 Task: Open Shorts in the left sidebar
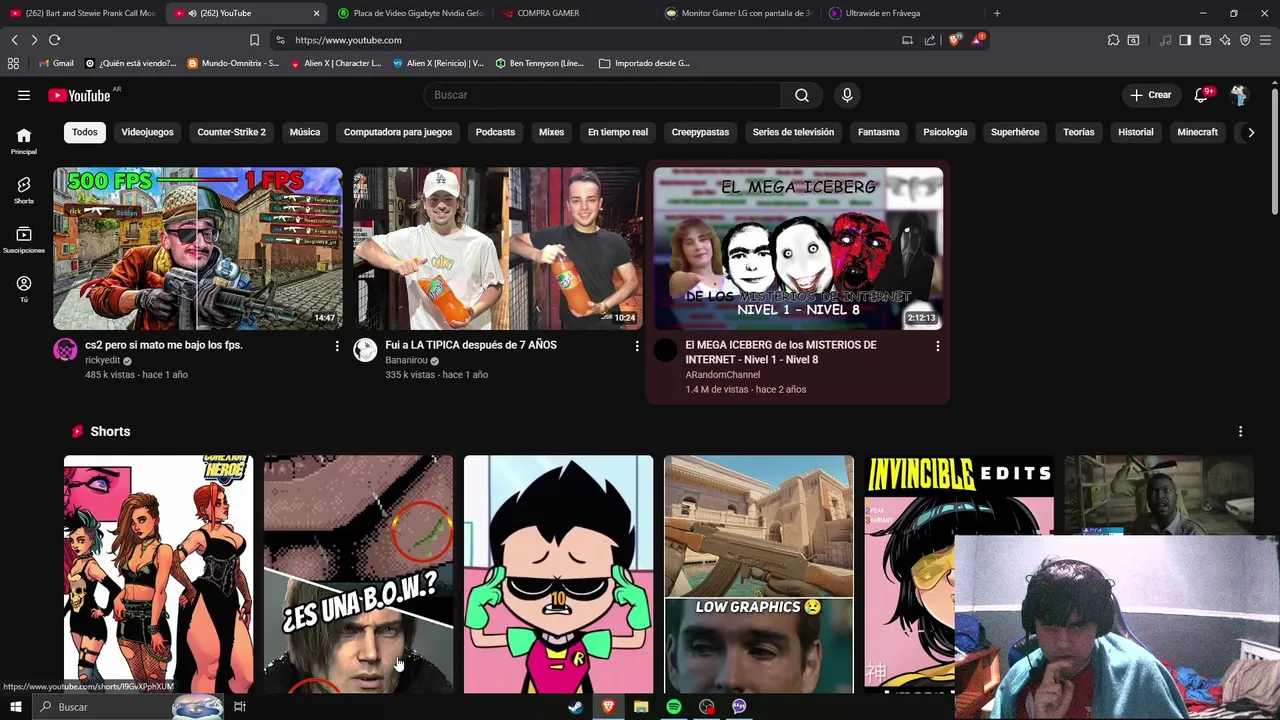click(x=24, y=190)
